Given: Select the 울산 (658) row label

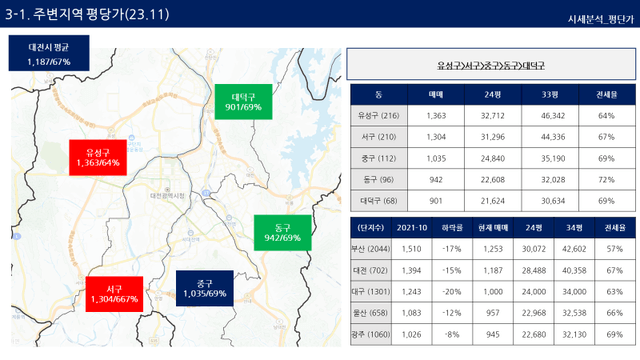Looking at the screenshot, I should 371,313.
